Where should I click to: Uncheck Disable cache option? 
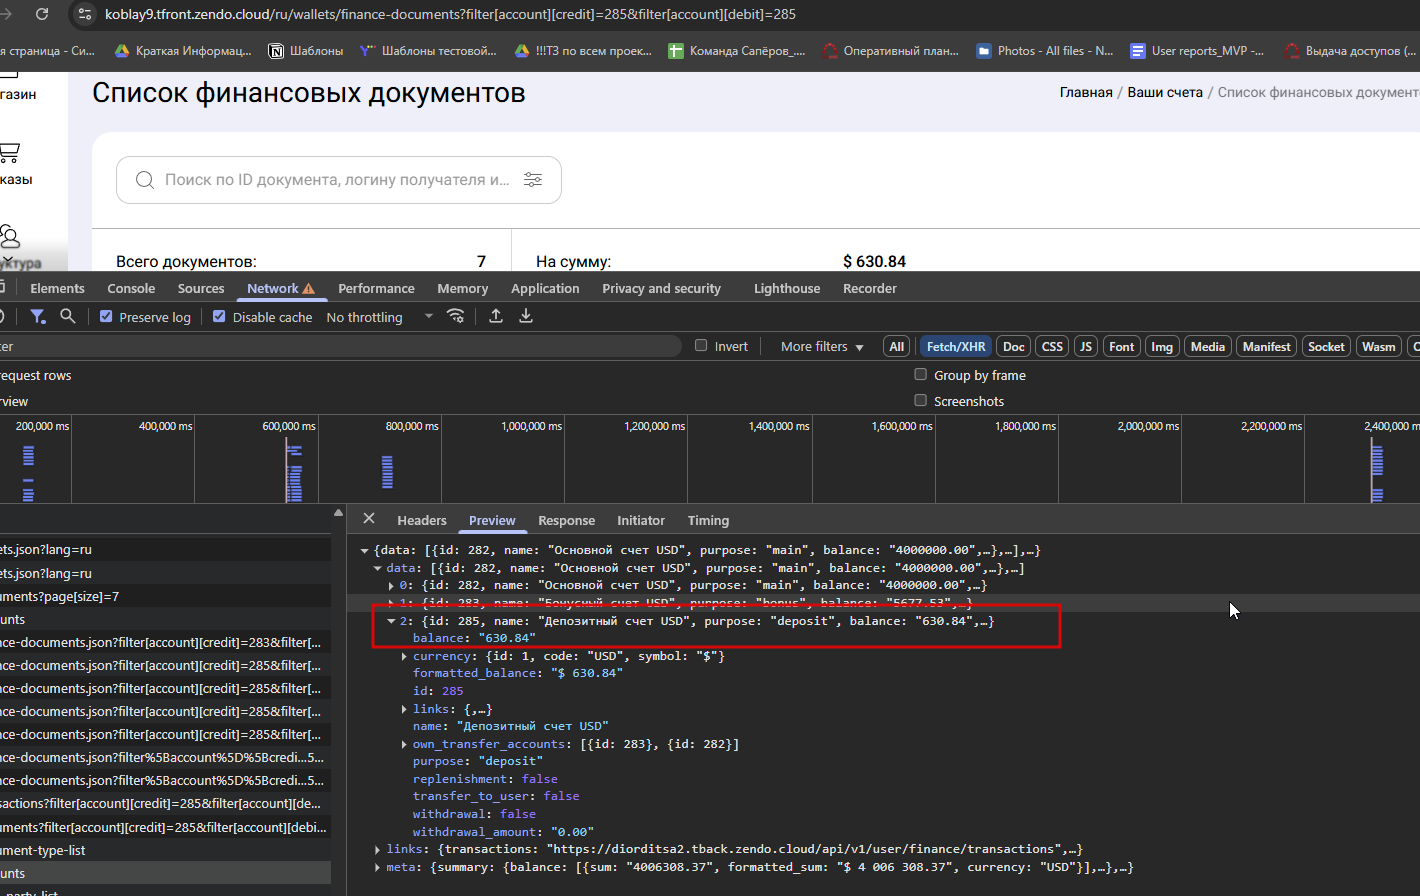[x=219, y=316]
